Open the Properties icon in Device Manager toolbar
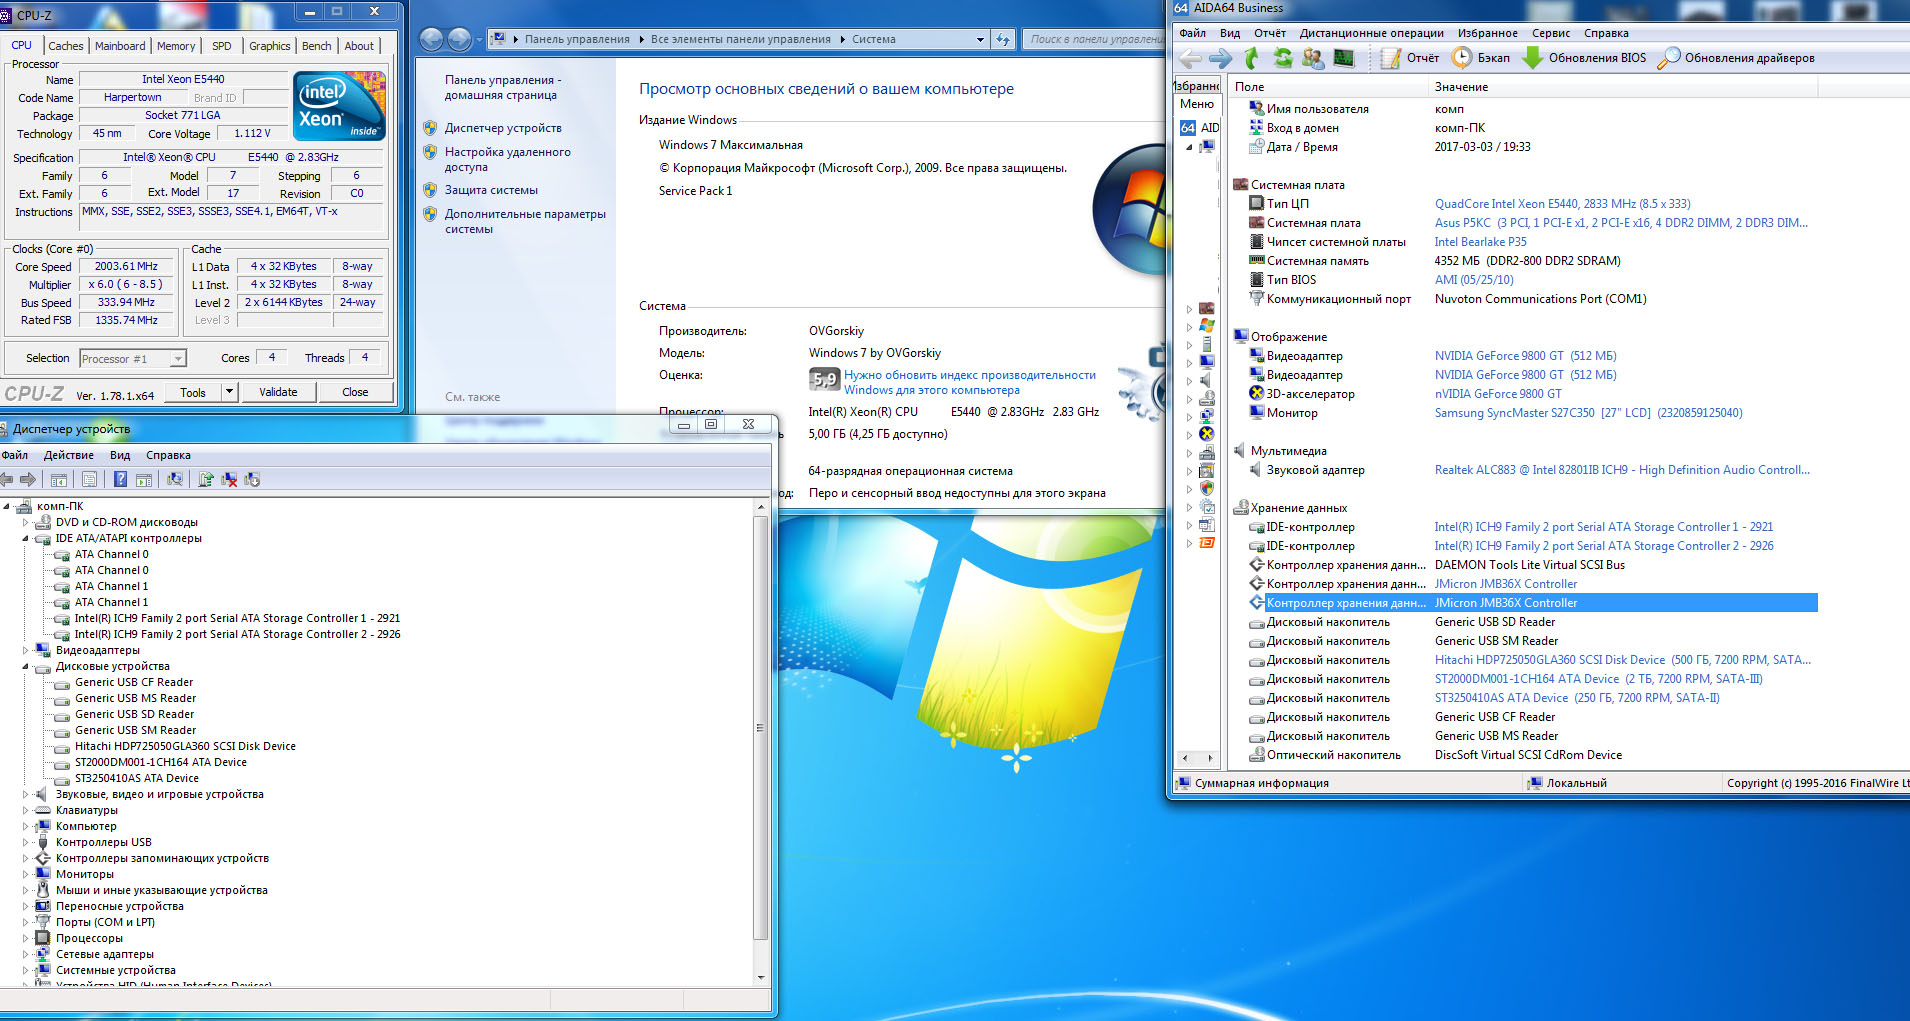 click(89, 480)
